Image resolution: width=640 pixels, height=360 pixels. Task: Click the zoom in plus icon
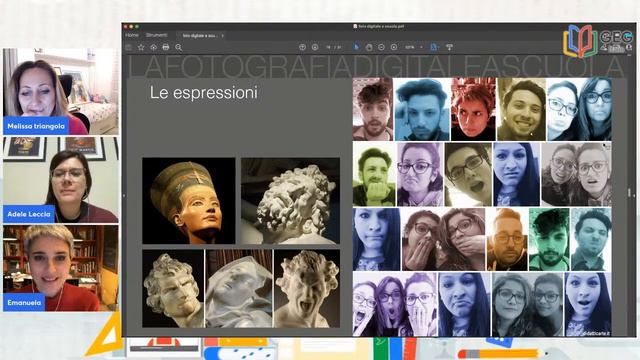(x=394, y=47)
